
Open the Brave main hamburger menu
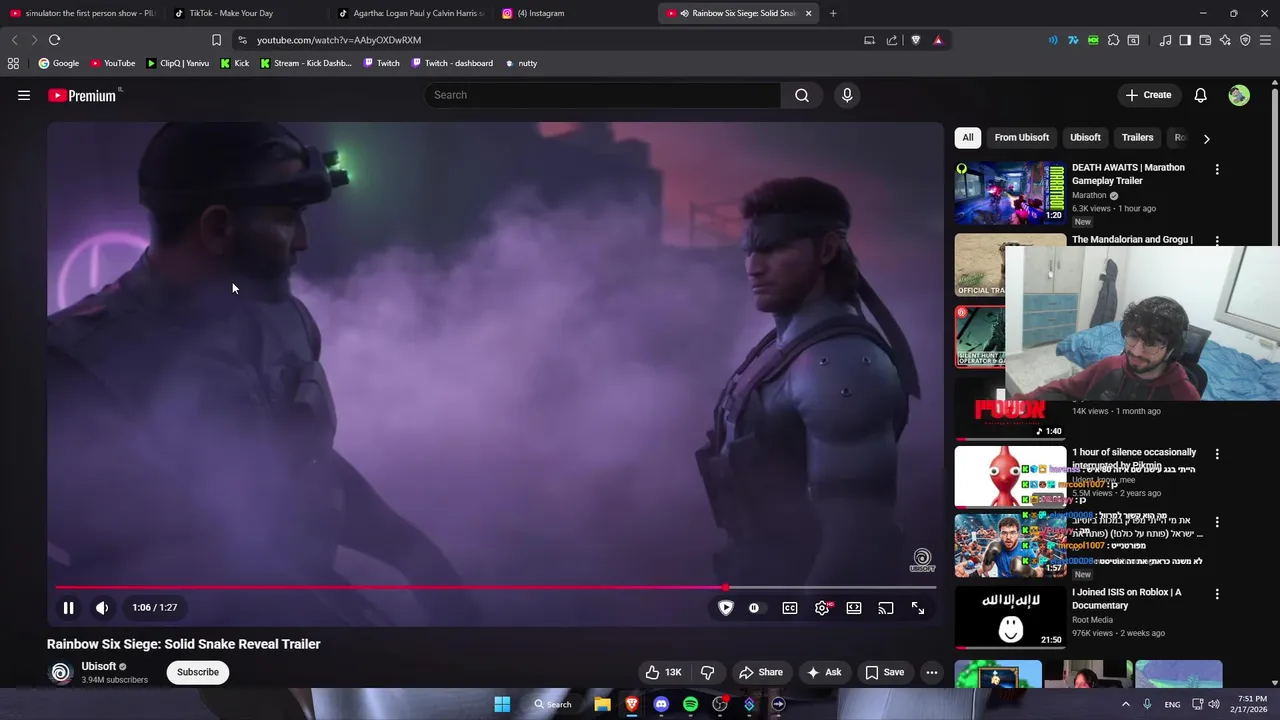(x=1265, y=40)
